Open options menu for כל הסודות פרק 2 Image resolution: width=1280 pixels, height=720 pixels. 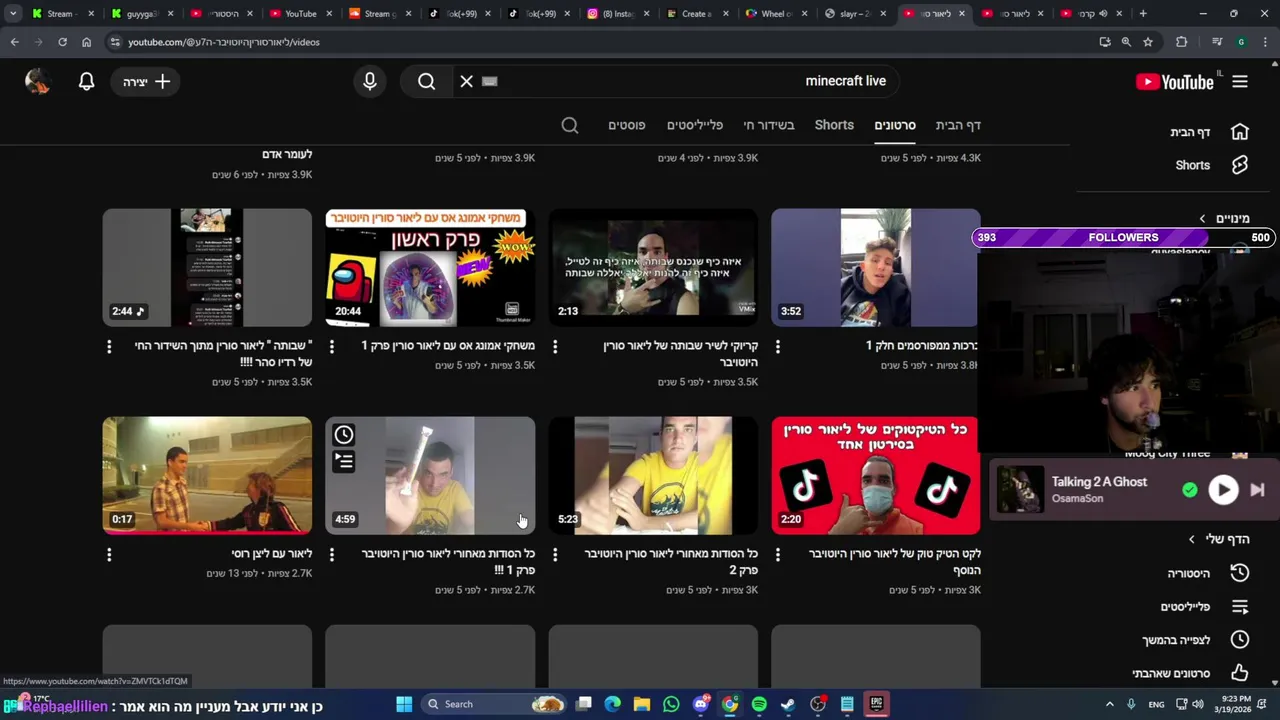point(555,554)
